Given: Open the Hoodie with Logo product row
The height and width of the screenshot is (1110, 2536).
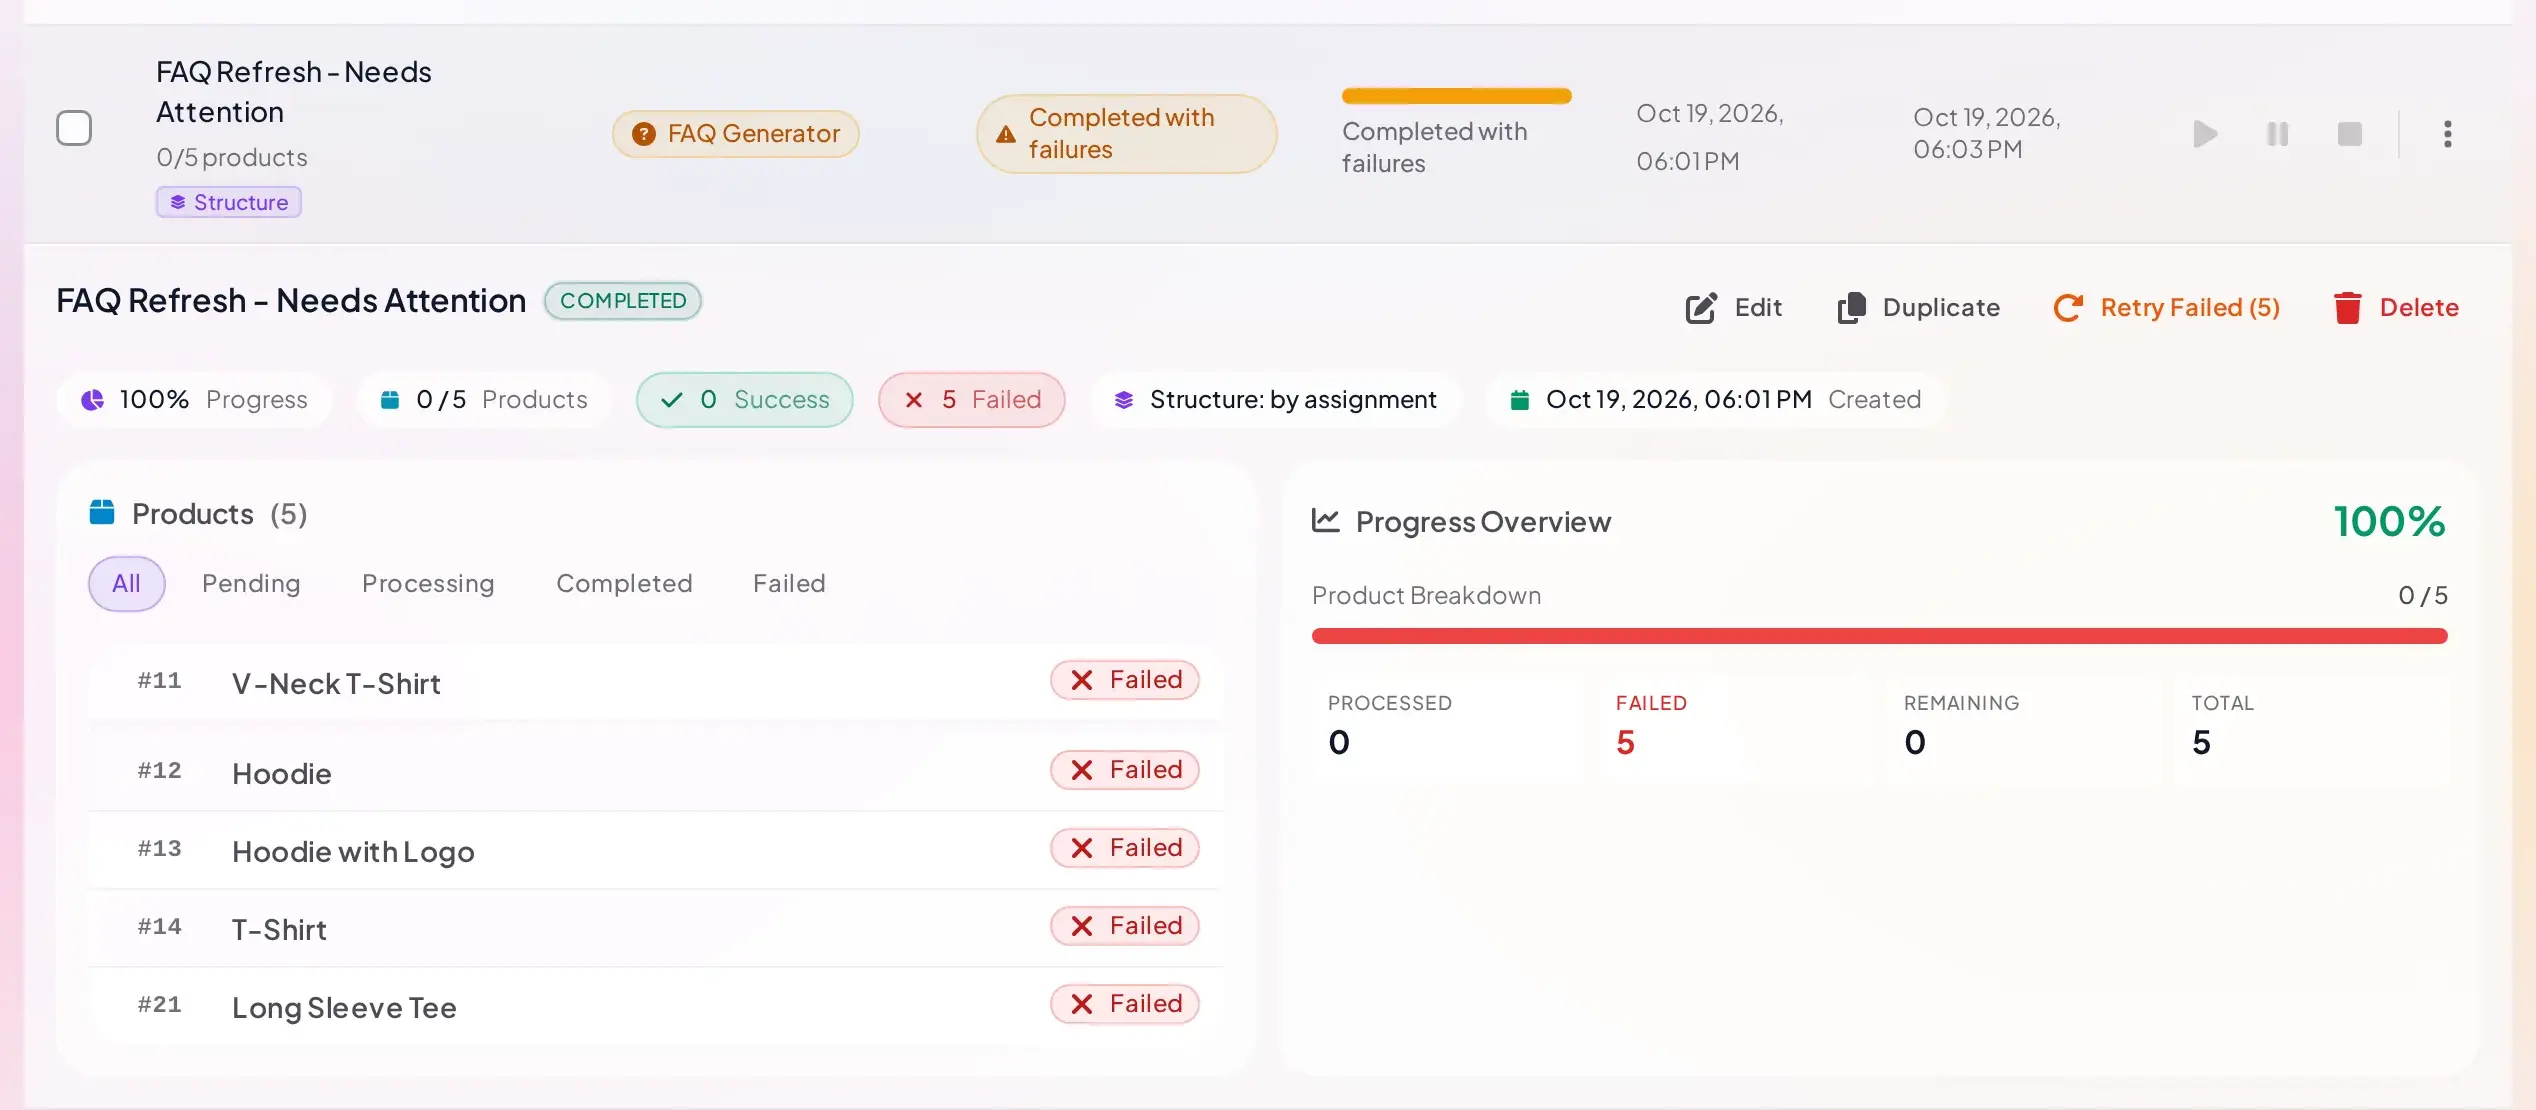Looking at the screenshot, I should coord(656,850).
